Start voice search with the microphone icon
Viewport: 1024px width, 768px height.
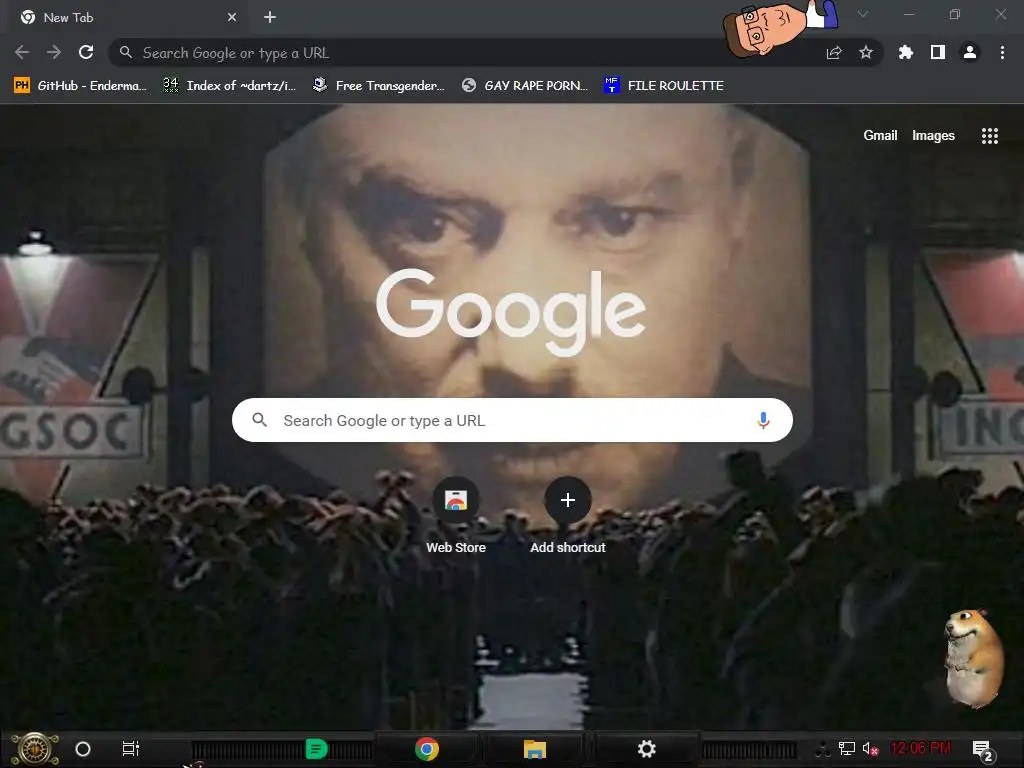click(763, 420)
